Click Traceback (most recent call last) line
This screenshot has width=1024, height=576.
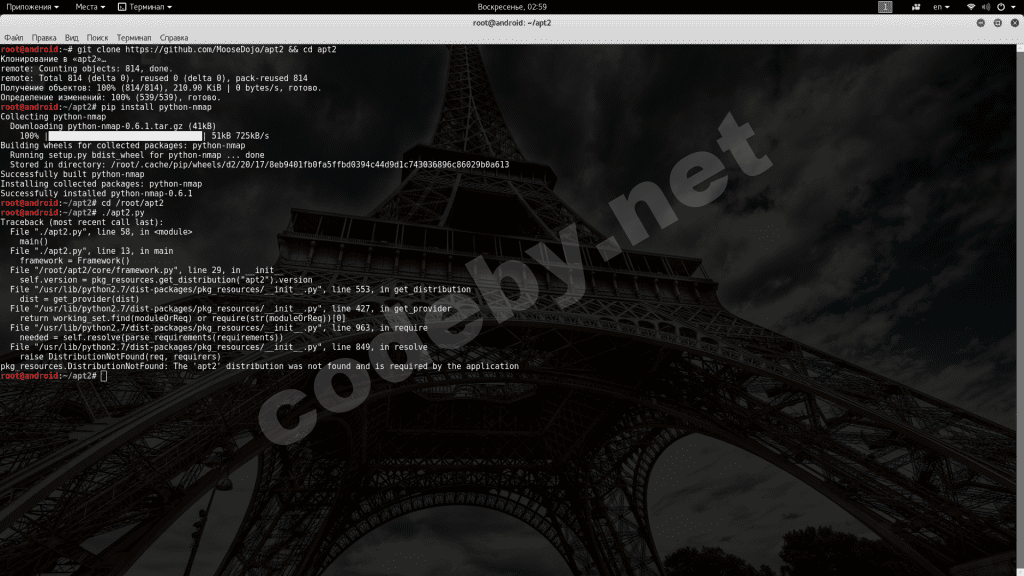click(82, 222)
